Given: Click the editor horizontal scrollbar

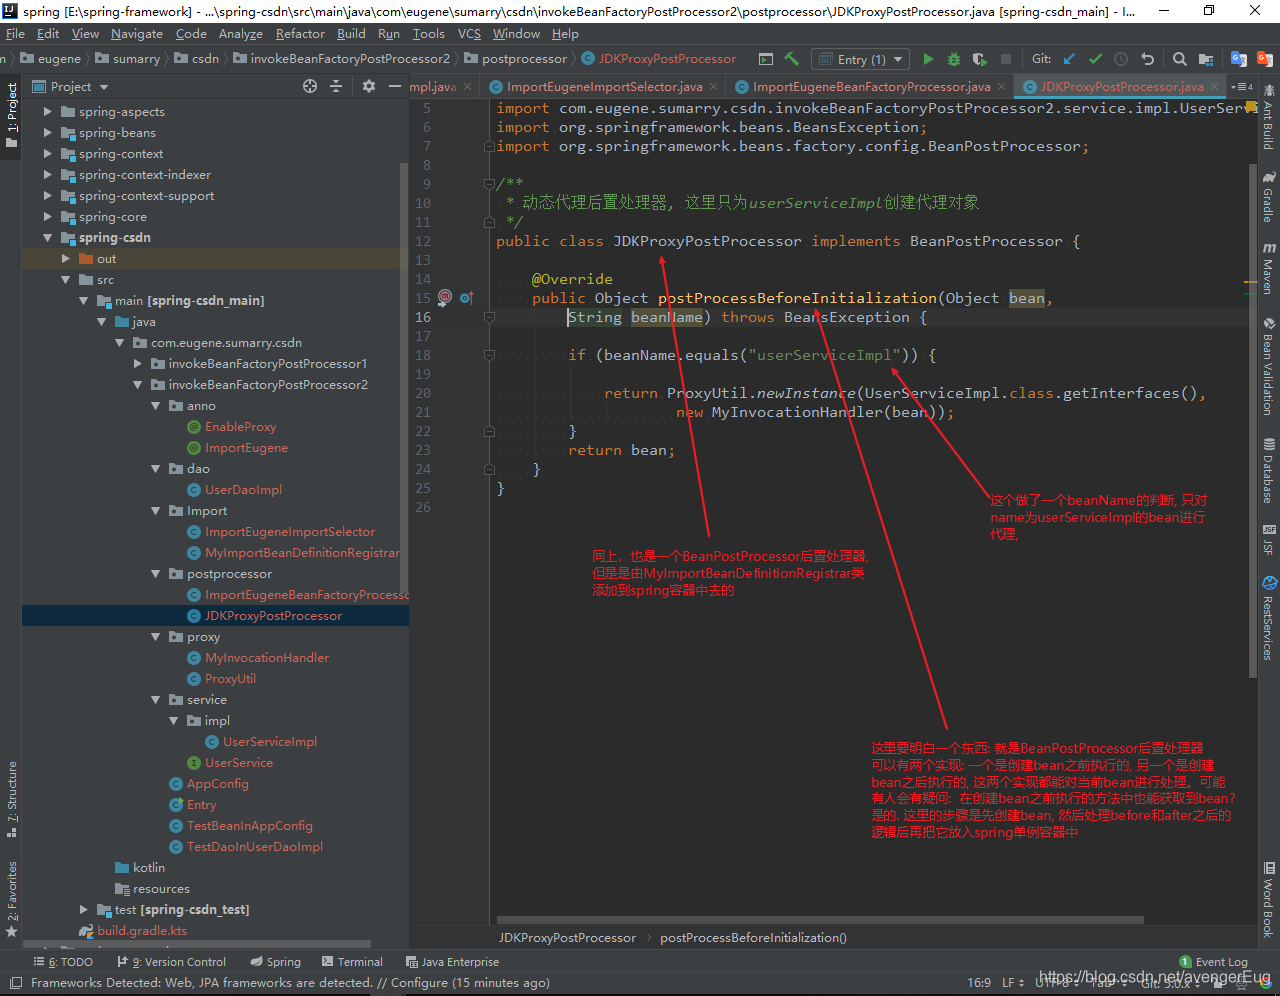Looking at the screenshot, I should (820, 920).
